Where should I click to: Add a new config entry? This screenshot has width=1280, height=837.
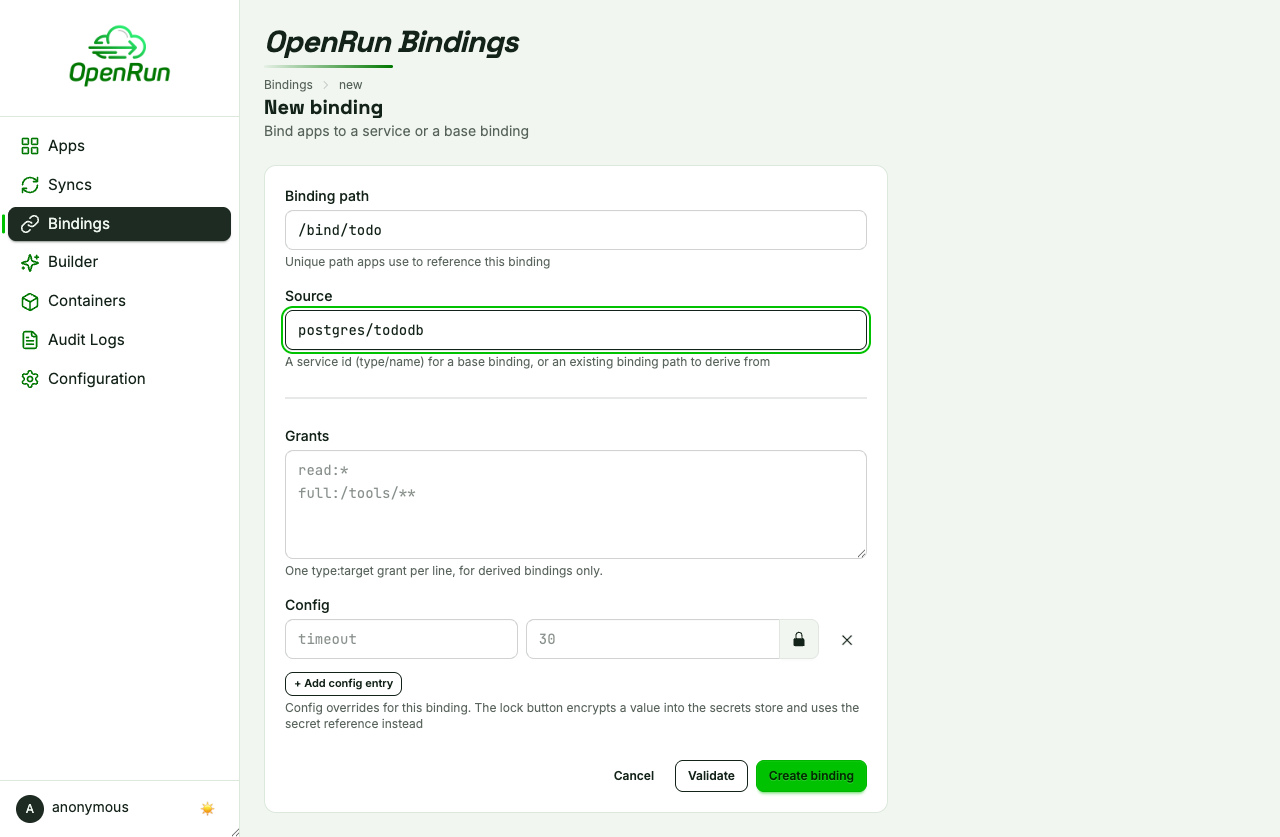coord(343,684)
